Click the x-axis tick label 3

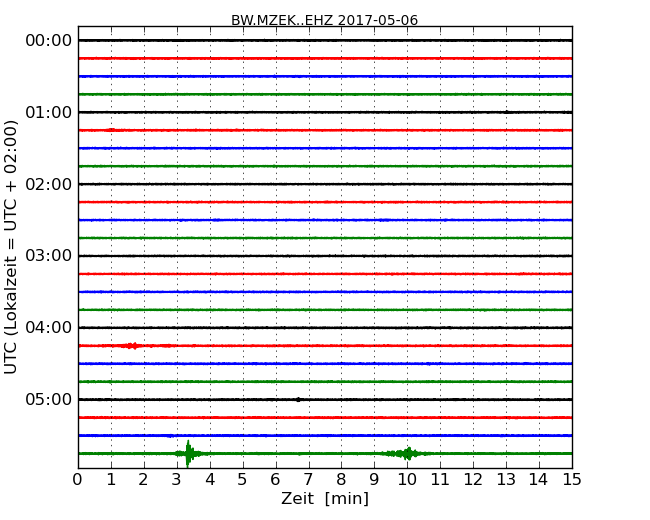click(x=177, y=480)
